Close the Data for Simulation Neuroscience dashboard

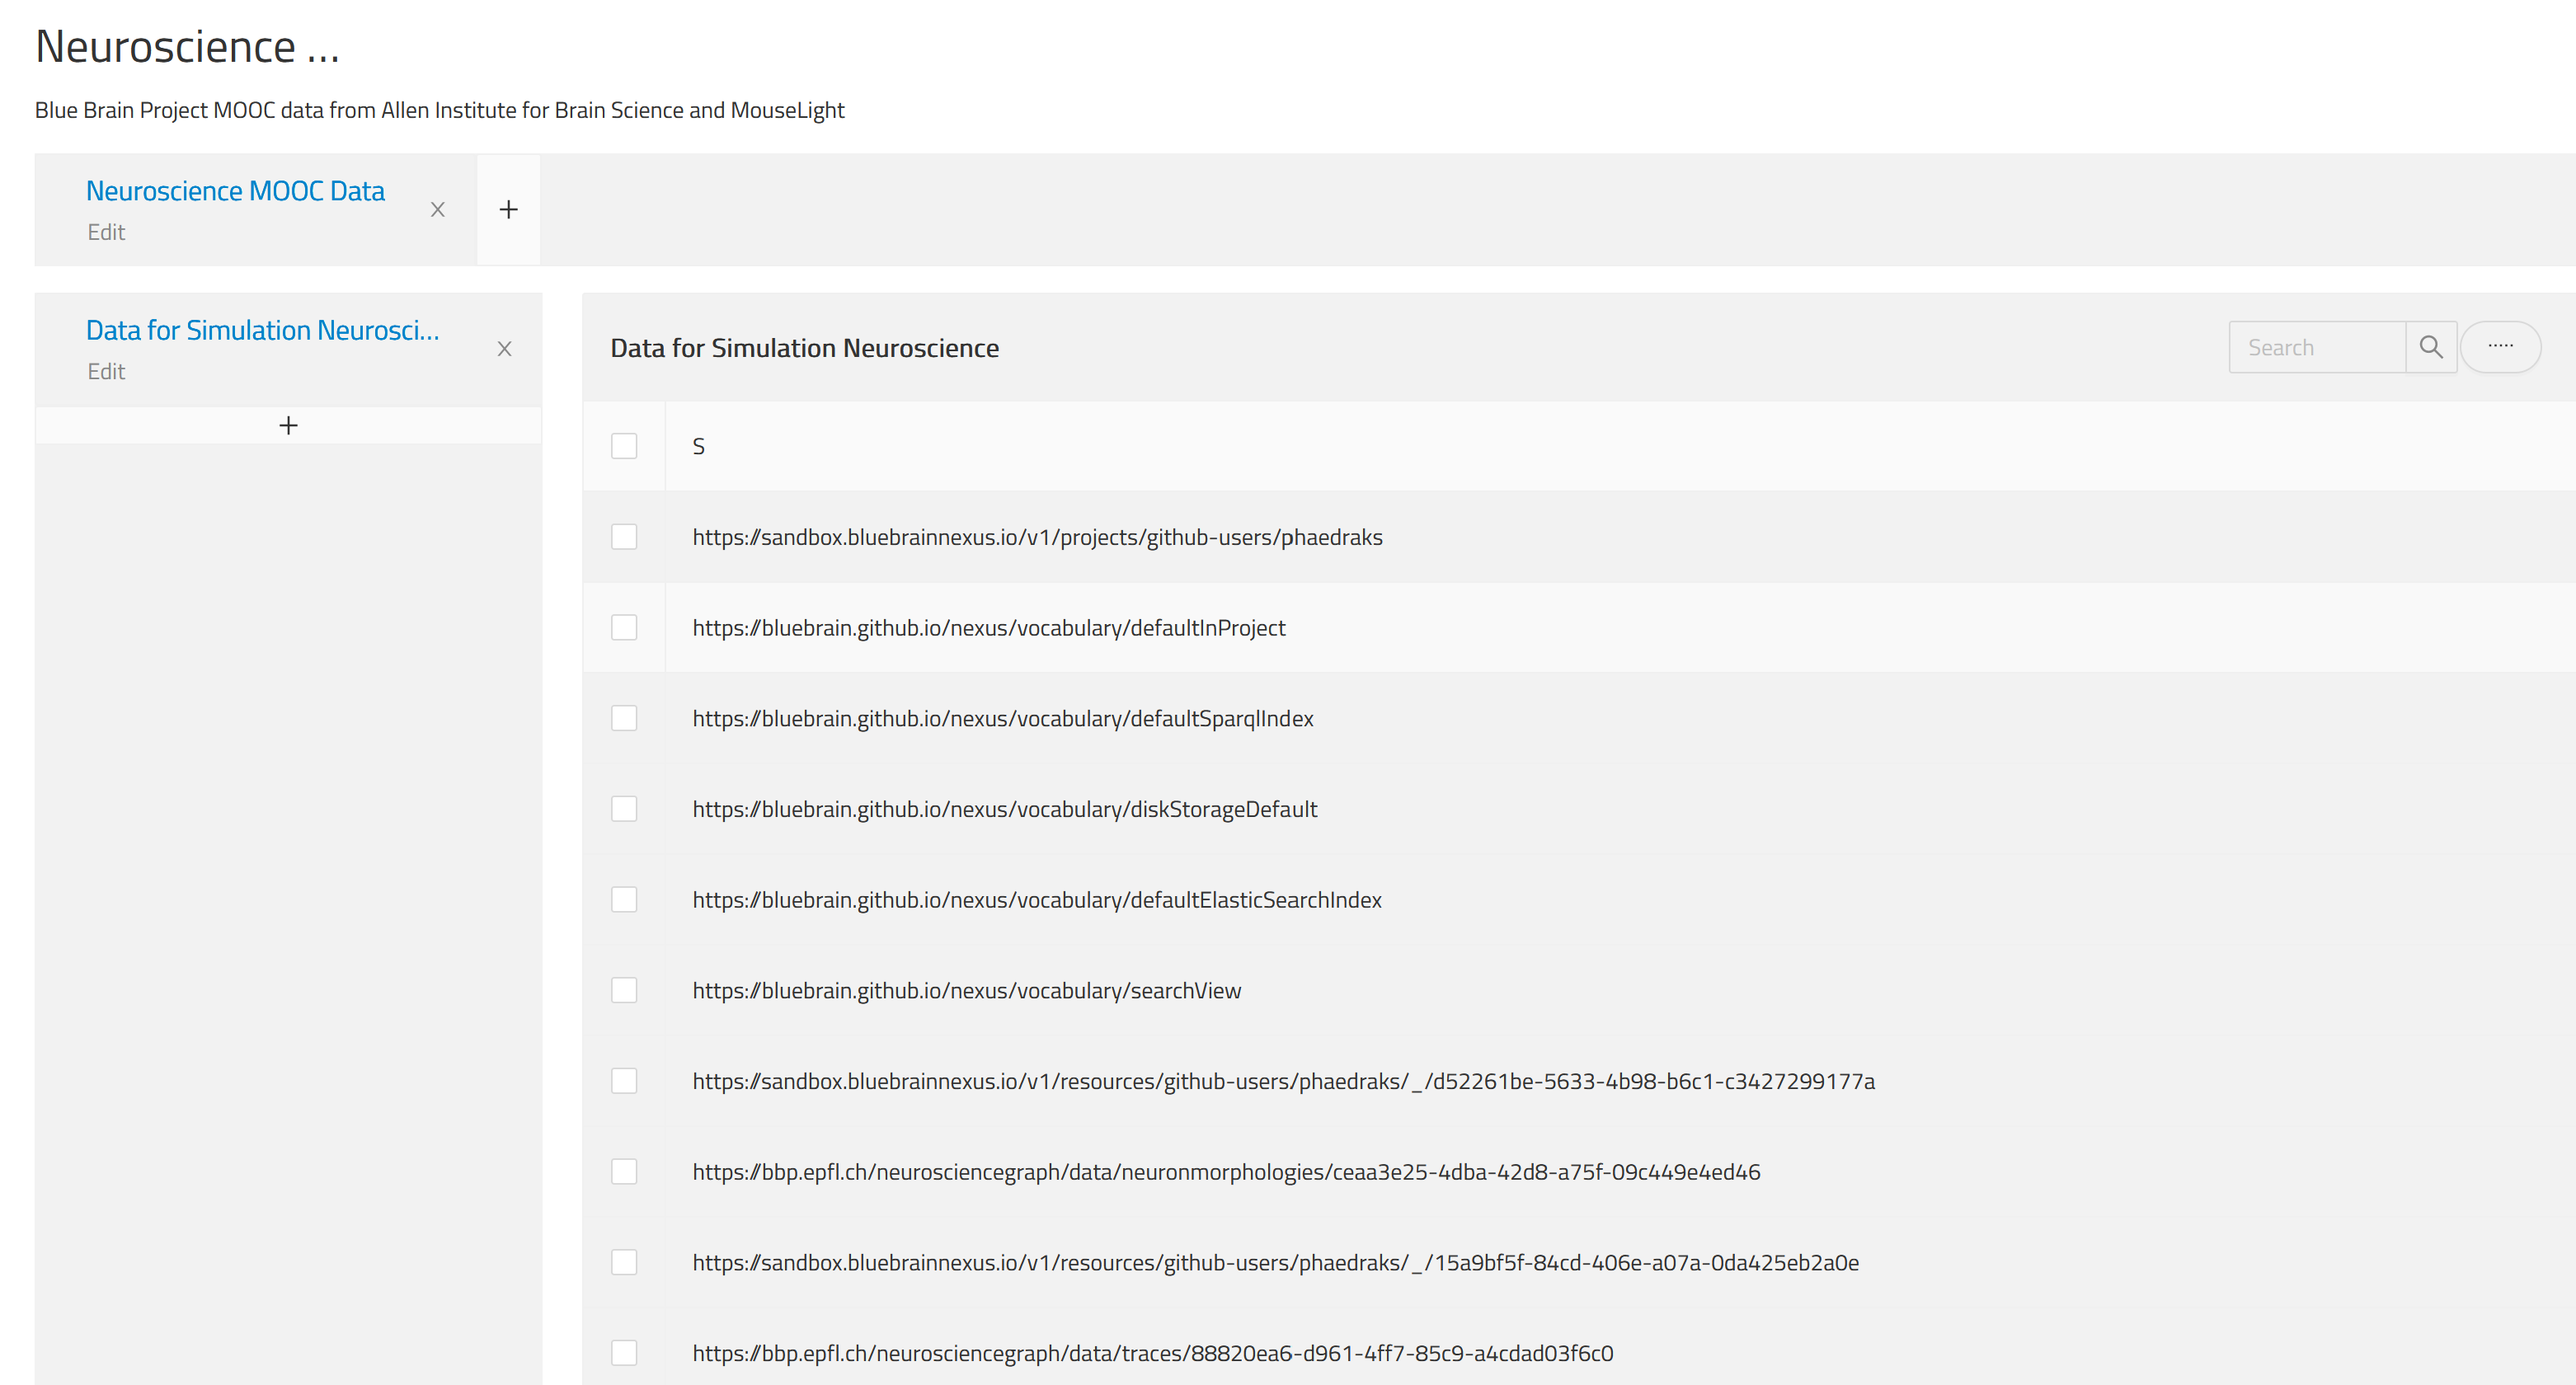[504, 348]
